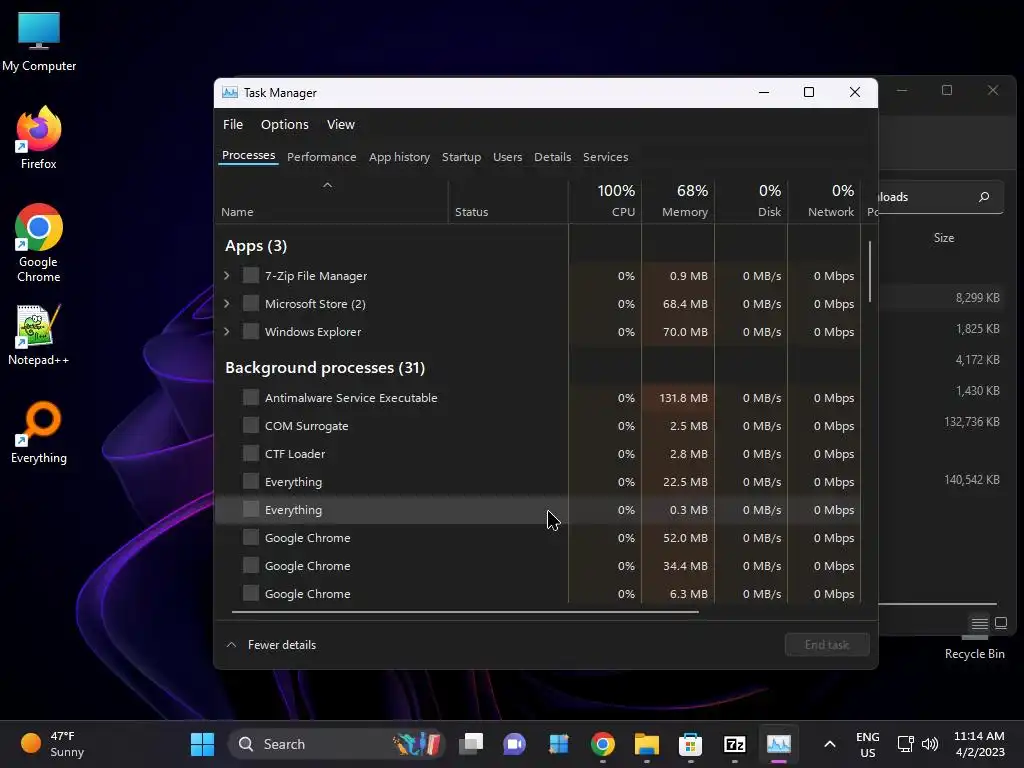The image size is (1024, 768).
Task: Open the Options menu
Action: point(285,124)
